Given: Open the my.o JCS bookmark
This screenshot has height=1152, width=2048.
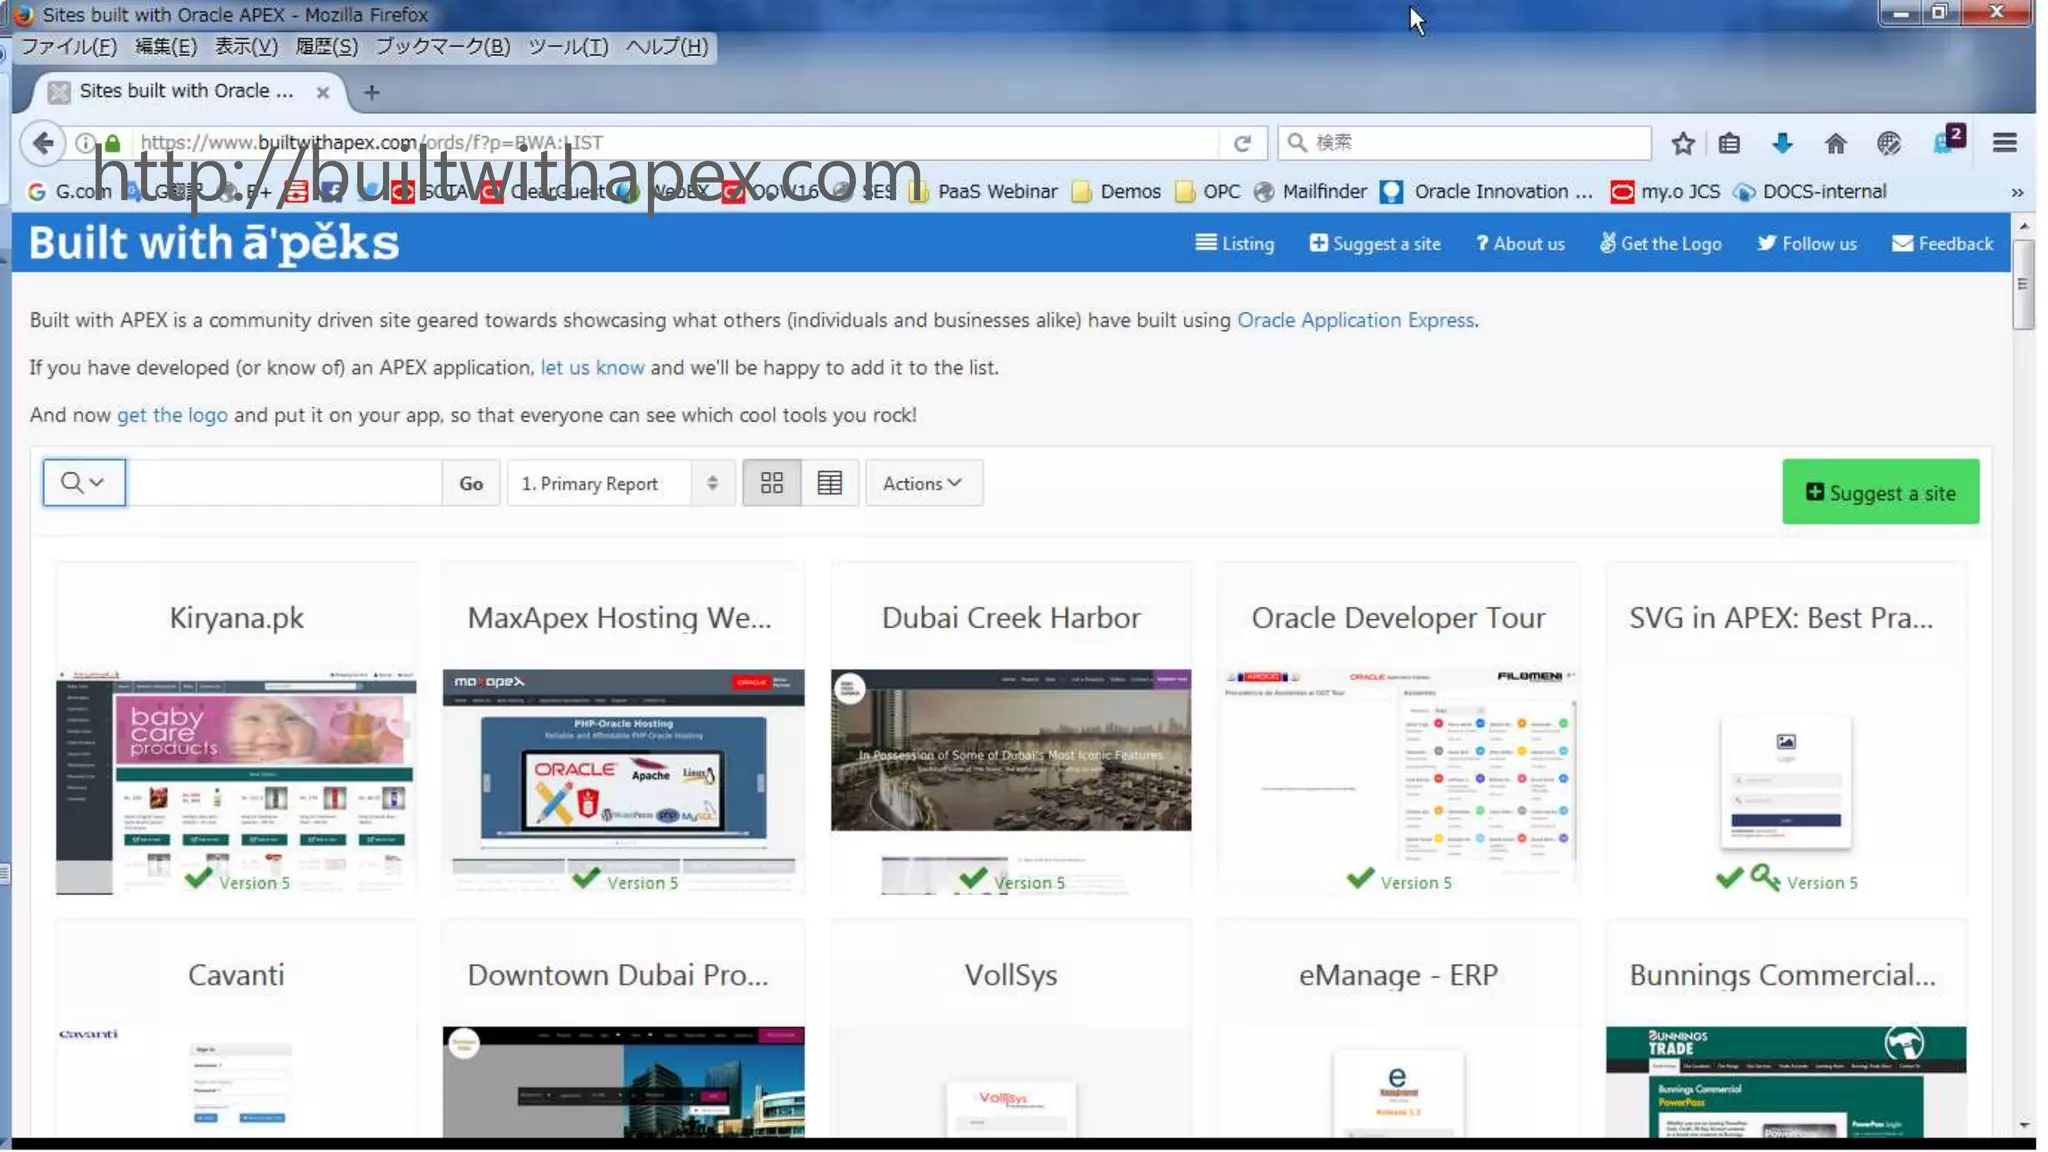Looking at the screenshot, I should (1665, 192).
